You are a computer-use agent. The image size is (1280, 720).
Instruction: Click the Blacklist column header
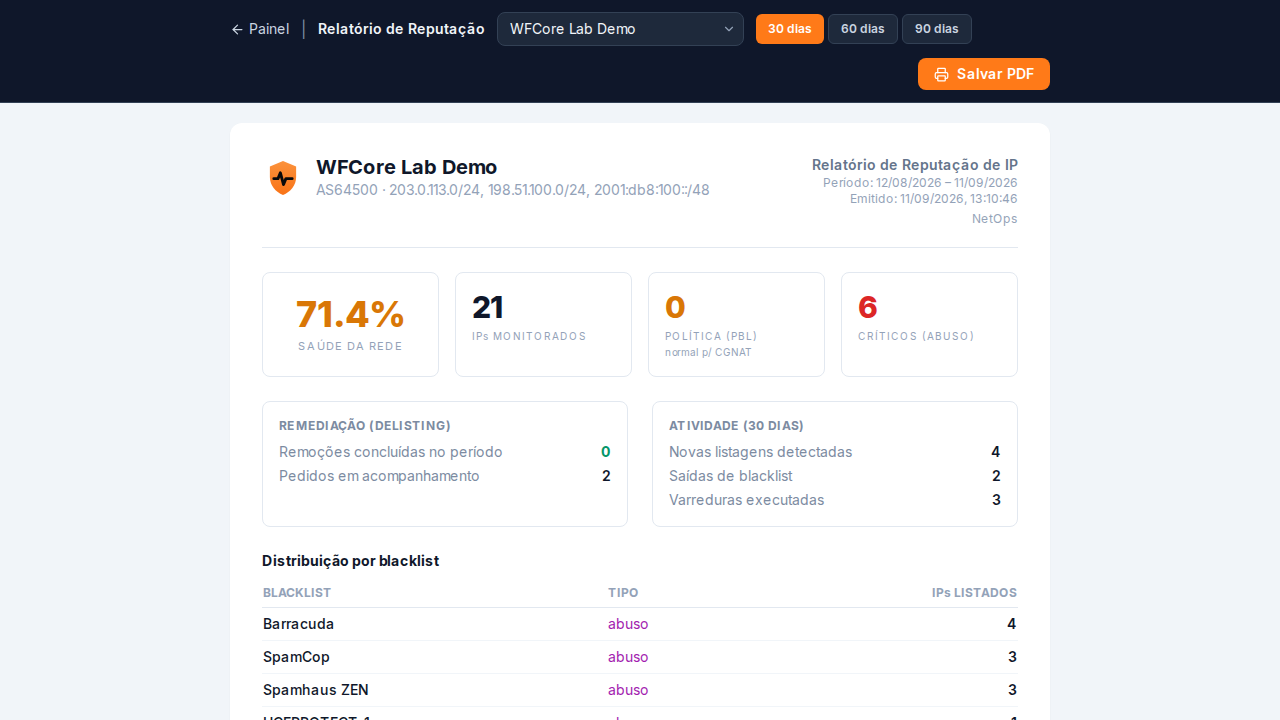(x=297, y=593)
